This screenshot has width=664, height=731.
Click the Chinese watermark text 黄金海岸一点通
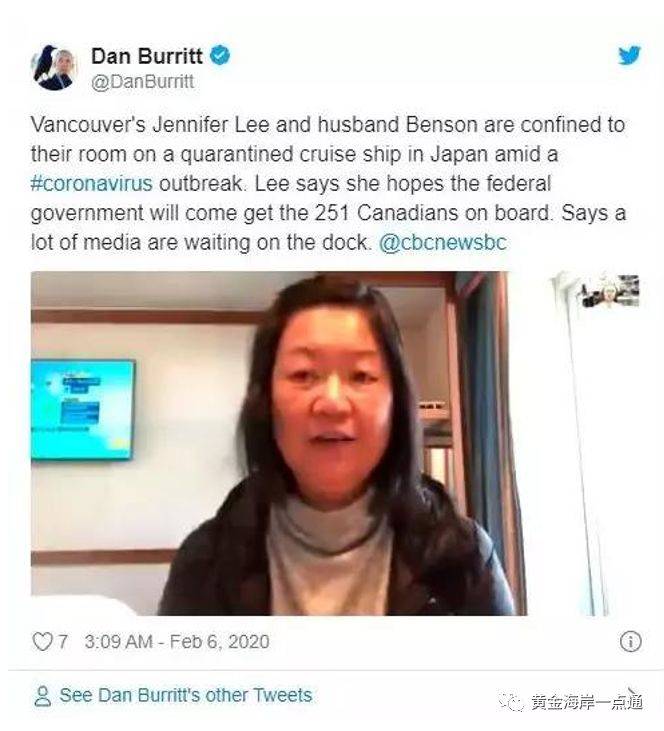pos(587,701)
